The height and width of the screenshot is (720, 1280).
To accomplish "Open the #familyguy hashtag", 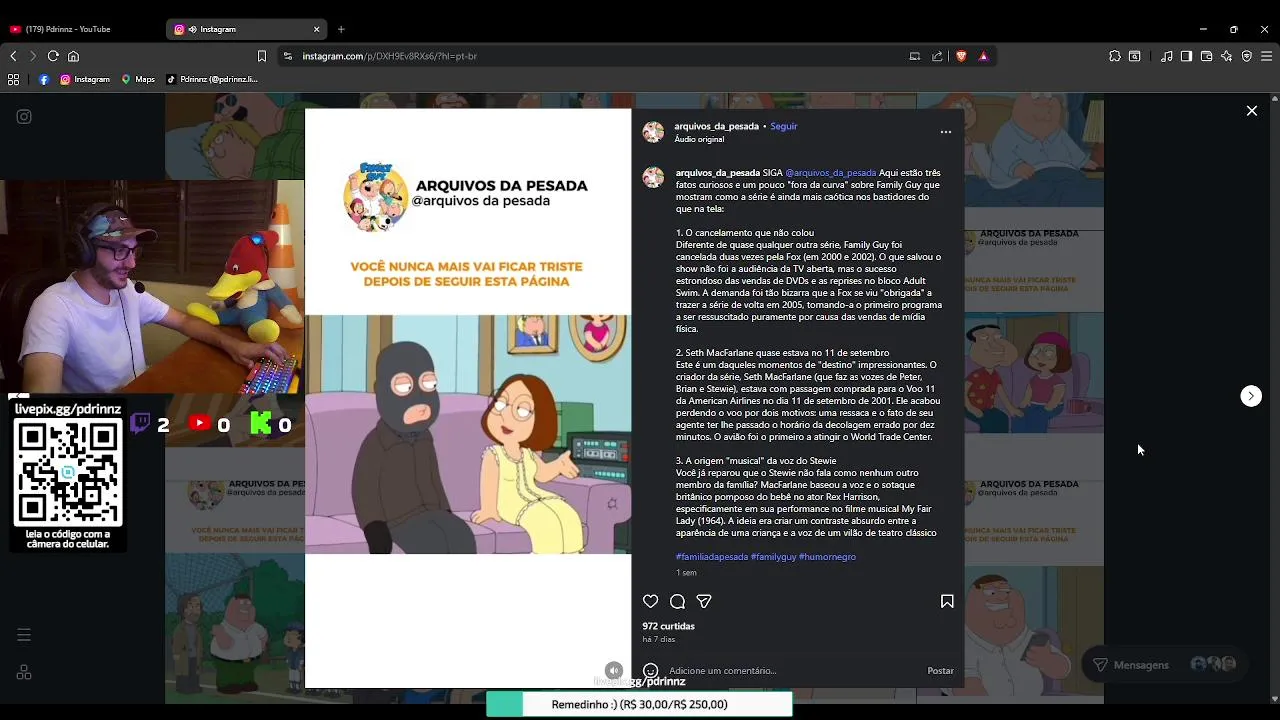I will 773,557.
